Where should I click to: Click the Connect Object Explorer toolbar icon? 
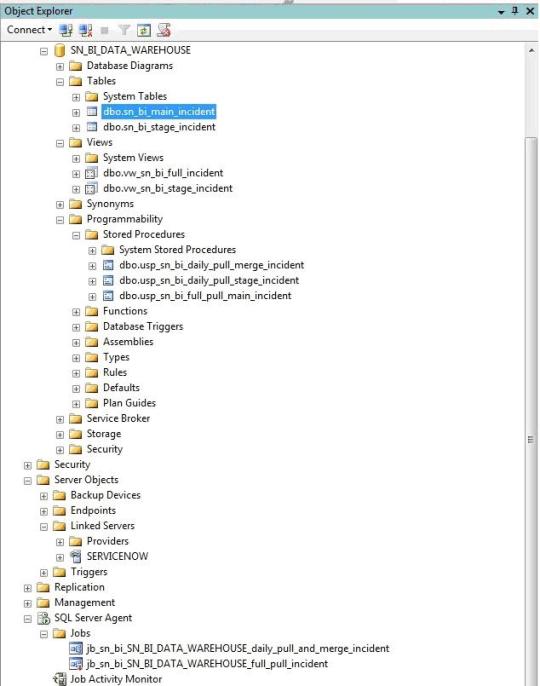(66, 30)
